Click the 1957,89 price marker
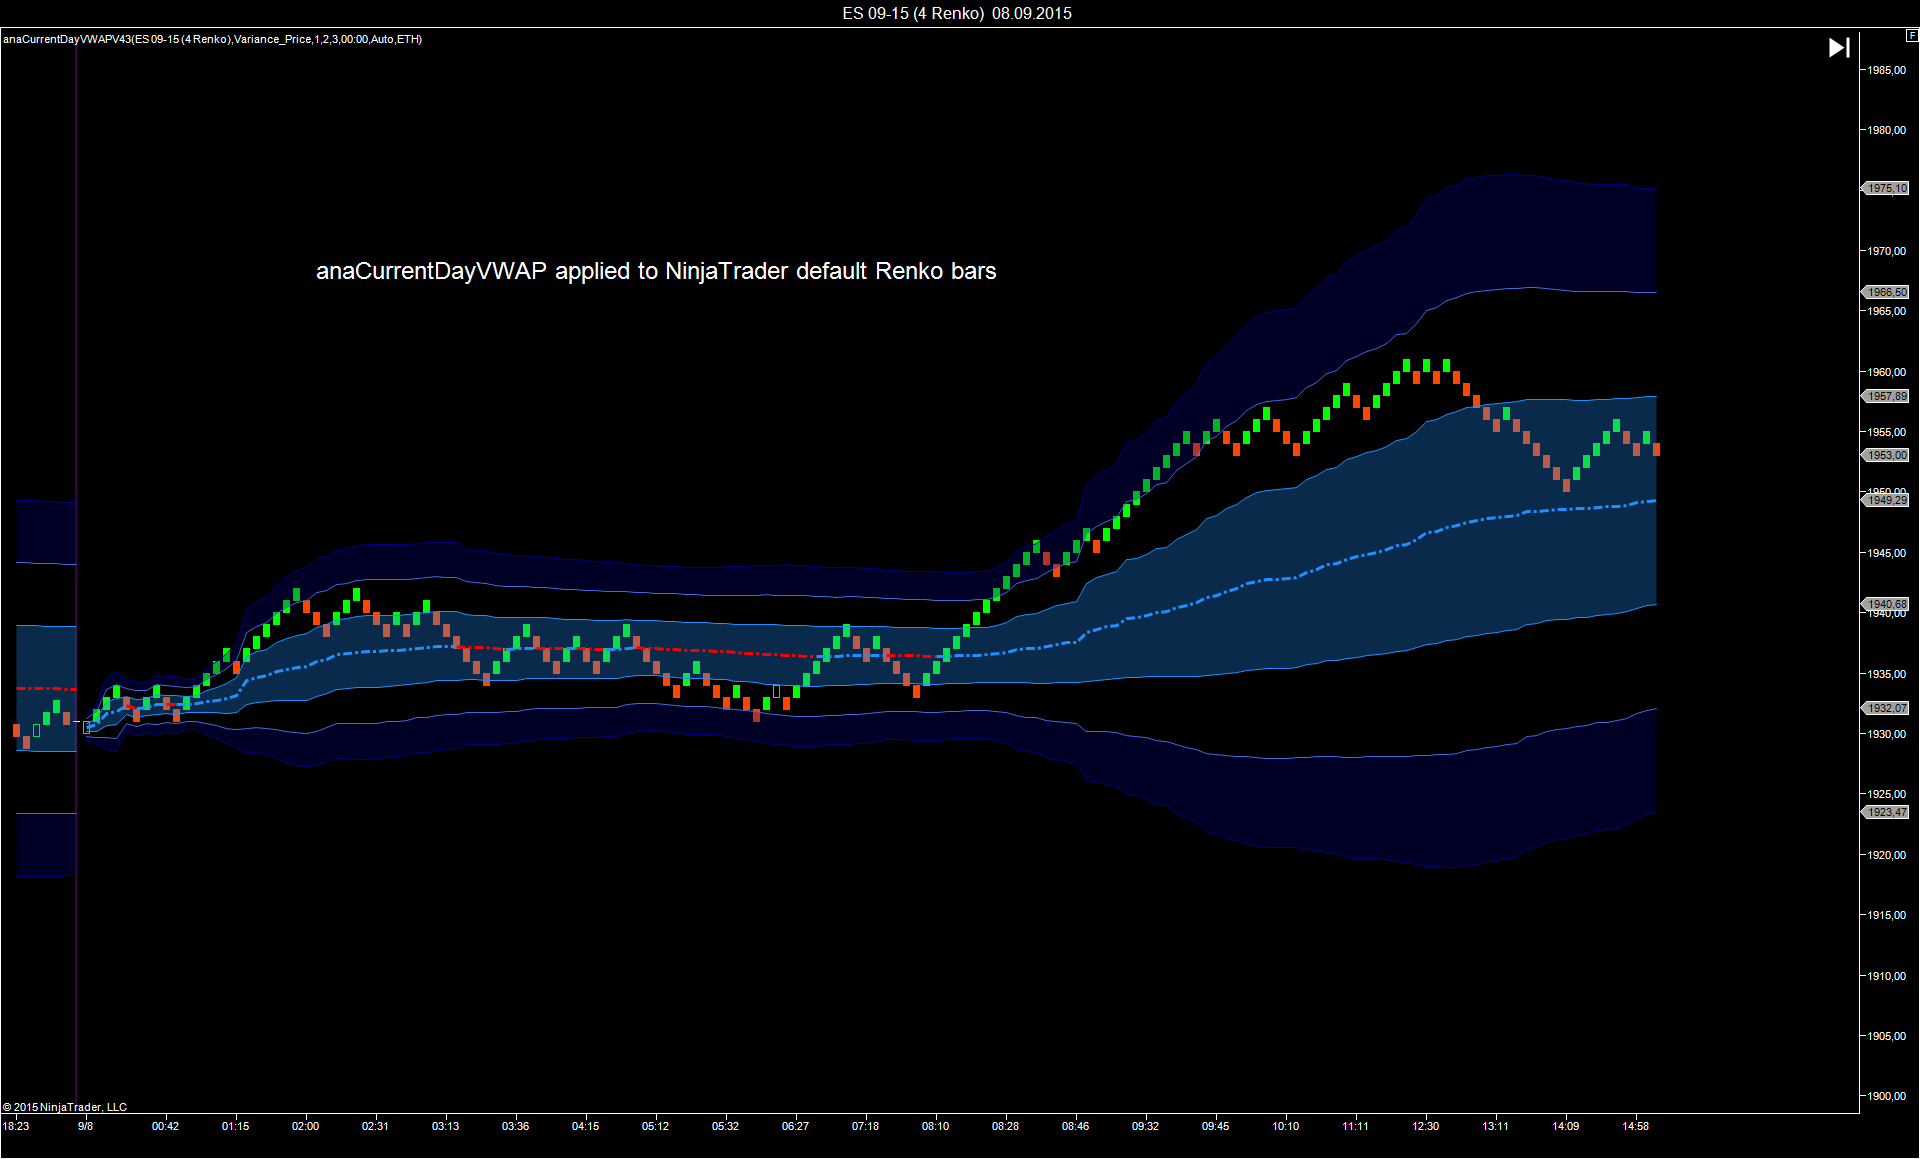This screenshot has height=1159, width=1920. [1887, 396]
